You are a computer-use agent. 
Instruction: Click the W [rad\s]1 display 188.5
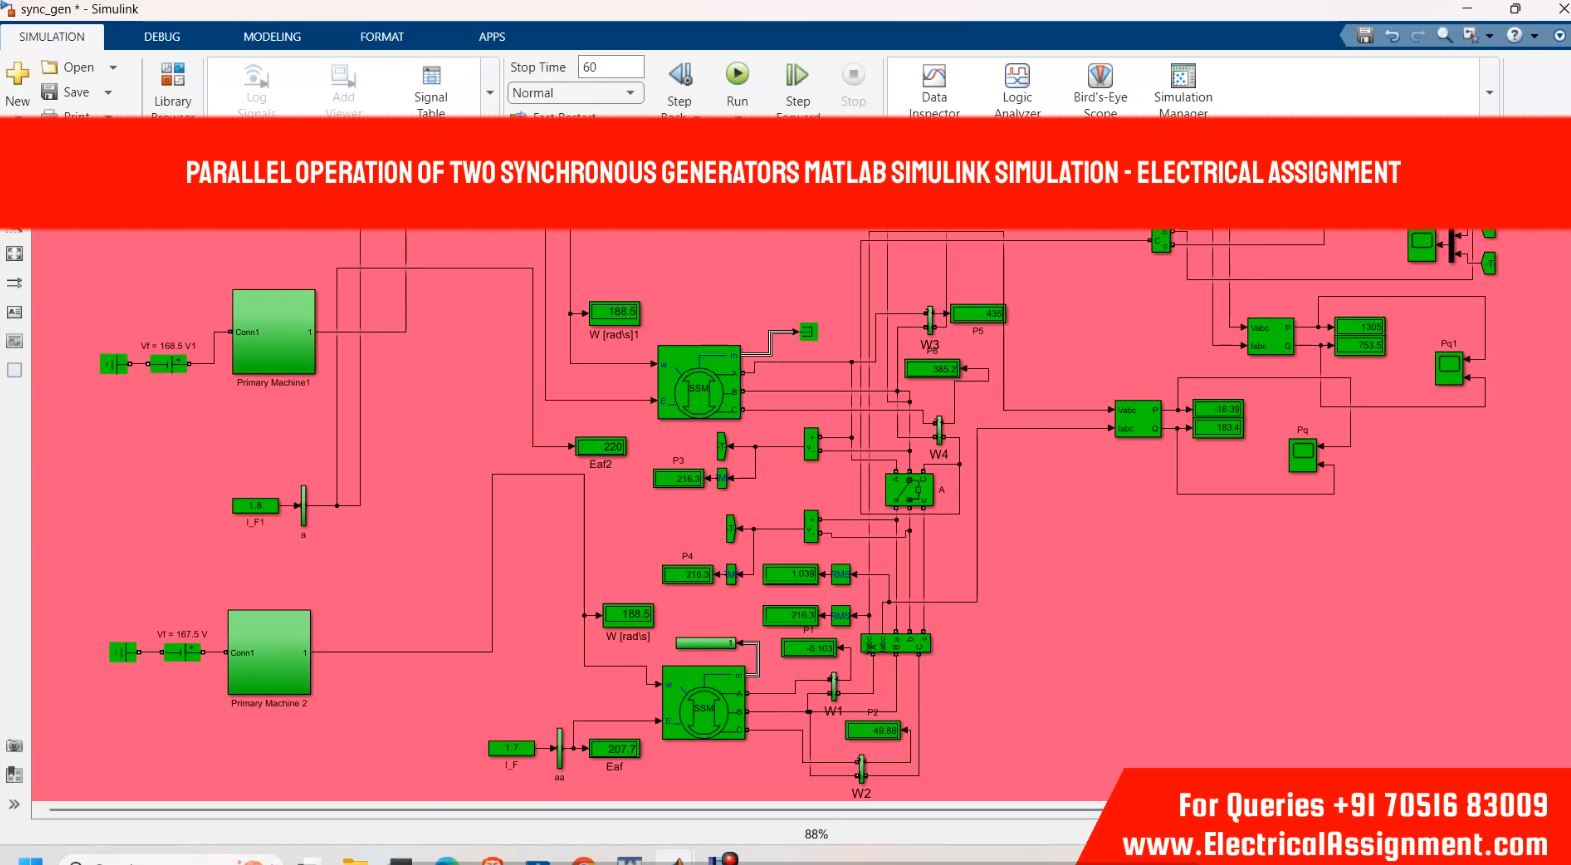[614, 312]
